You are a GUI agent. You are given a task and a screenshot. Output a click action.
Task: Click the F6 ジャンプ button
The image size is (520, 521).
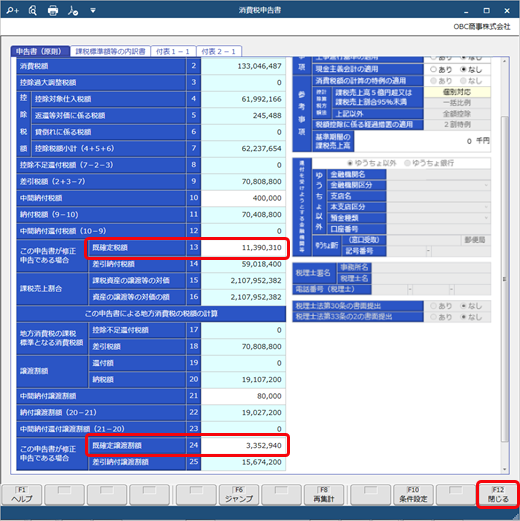click(239, 494)
